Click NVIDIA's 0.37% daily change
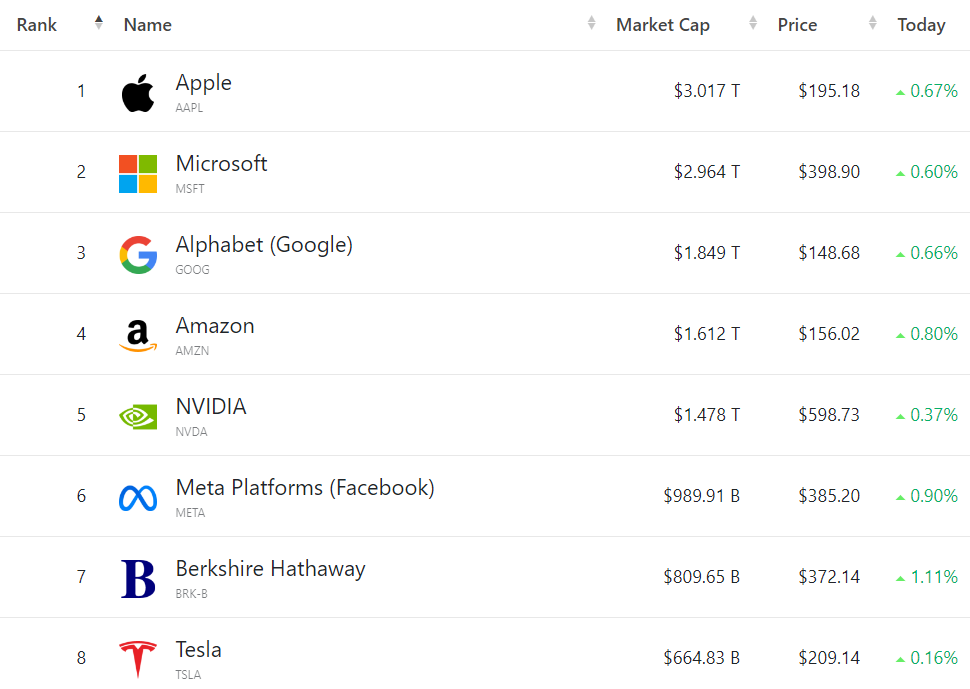 click(933, 415)
